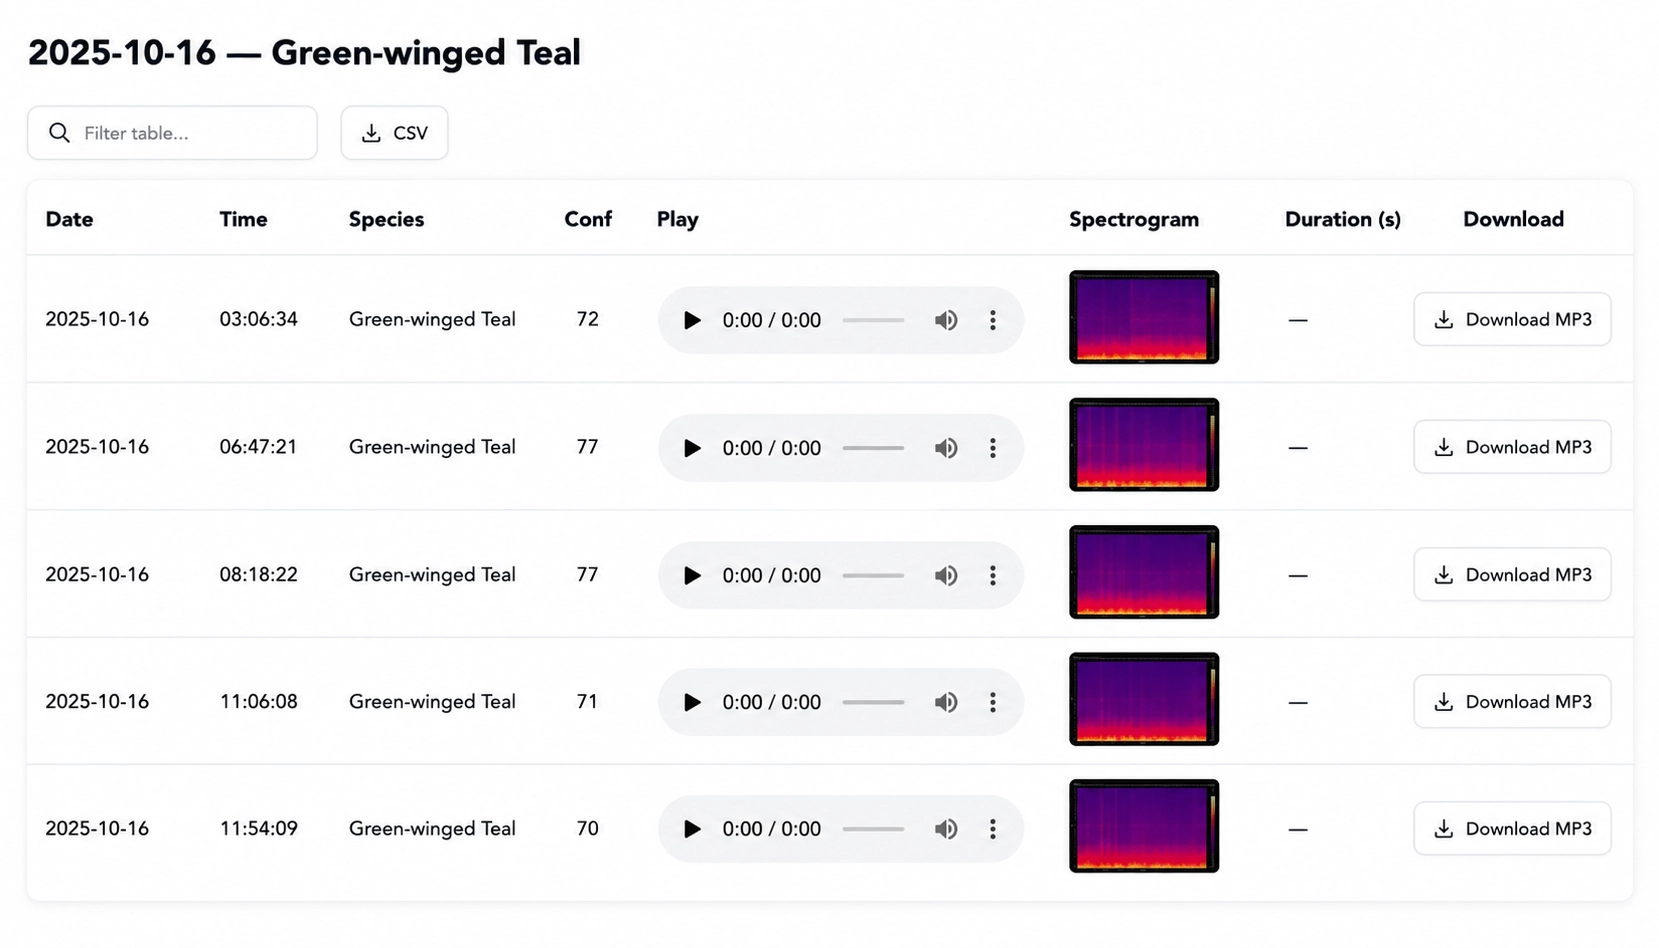Export the table with the CSV button
The image size is (1659, 948).
tap(394, 133)
